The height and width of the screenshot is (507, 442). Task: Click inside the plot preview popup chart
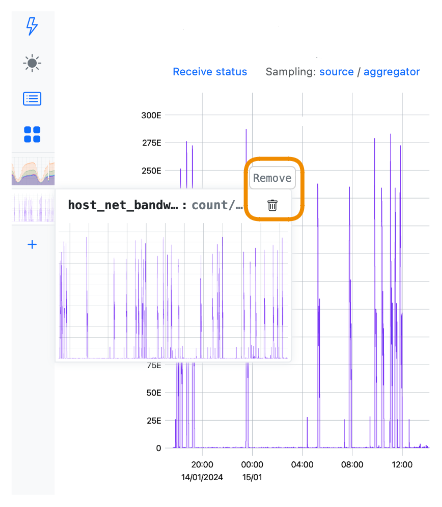point(173,292)
